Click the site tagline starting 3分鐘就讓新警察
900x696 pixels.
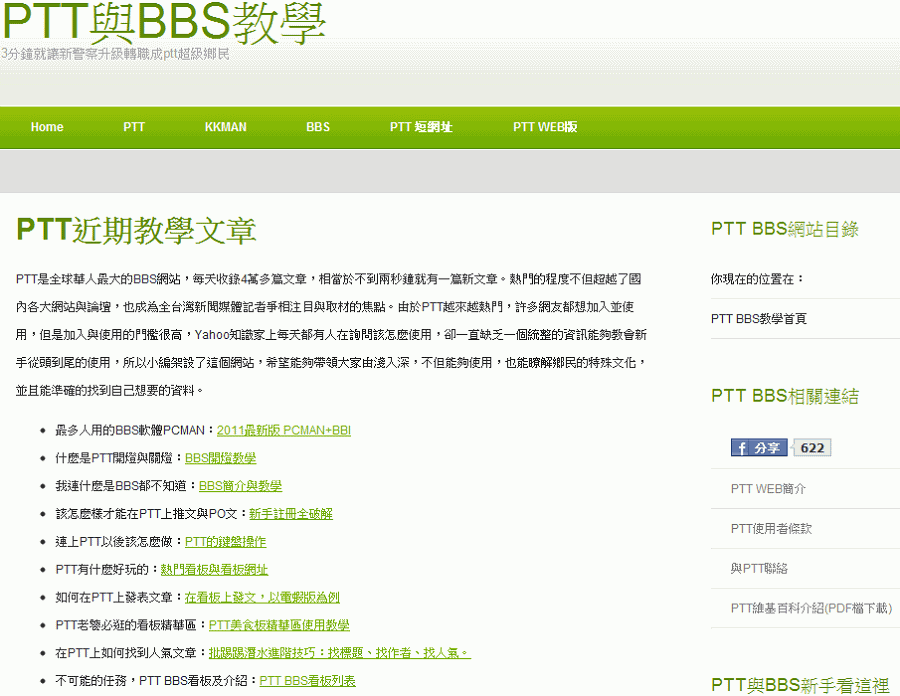(x=115, y=54)
